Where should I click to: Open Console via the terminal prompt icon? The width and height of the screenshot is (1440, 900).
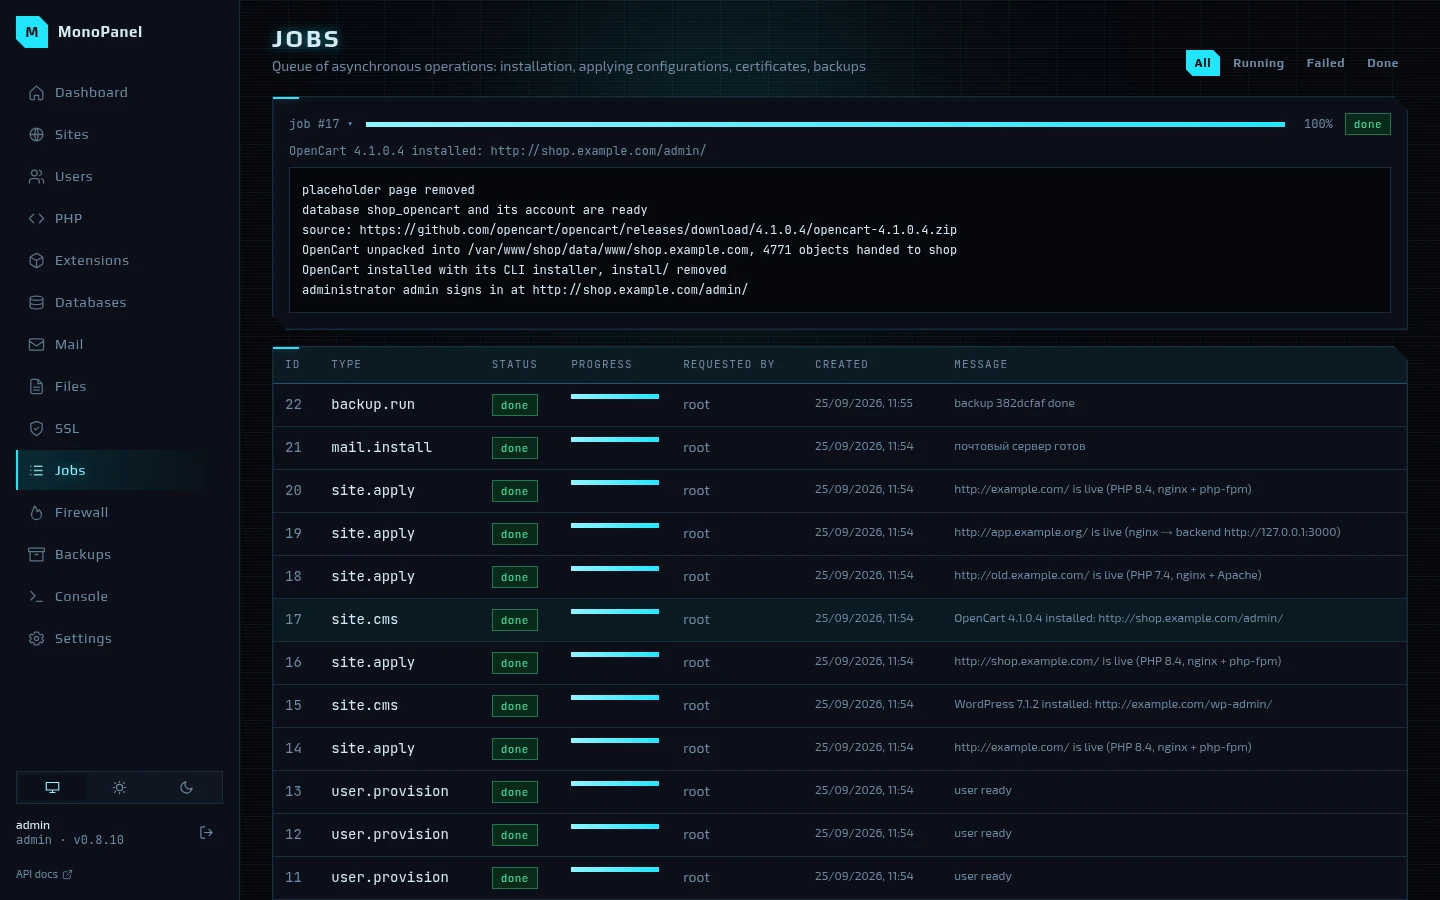(37, 597)
